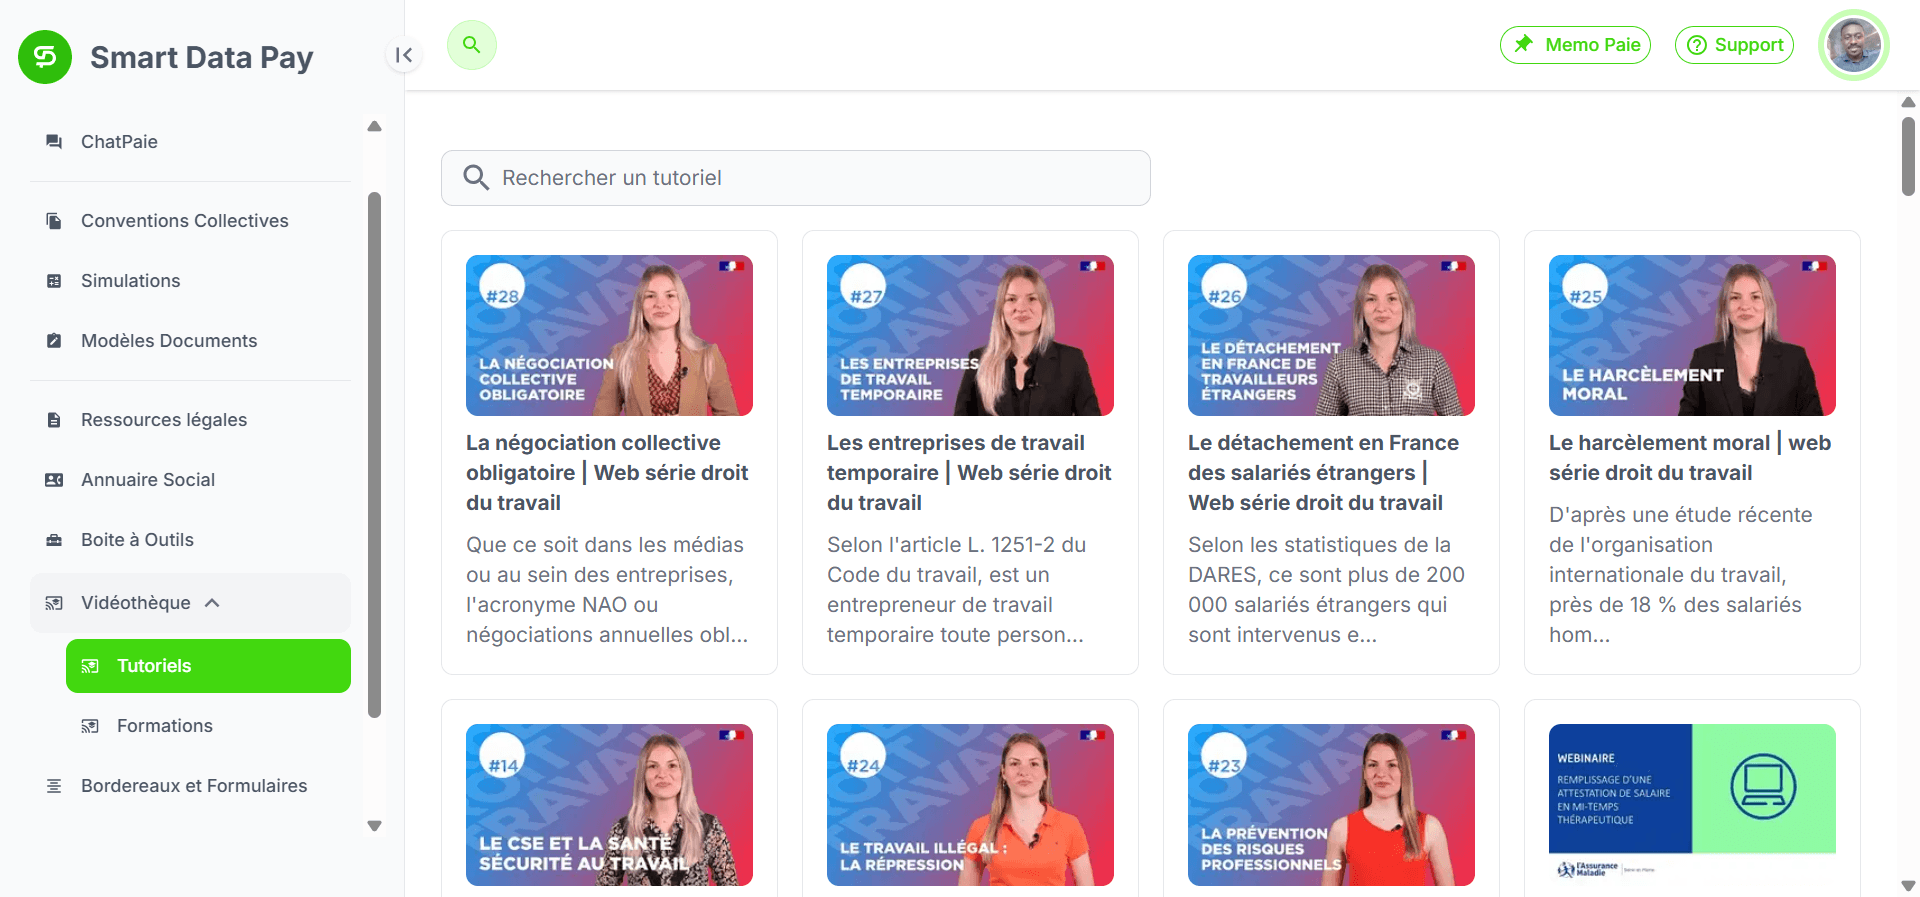The height and width of the screenshot is (897, 1920).
Task: Click the Annuaire Social contact card icon
Action: pyautogui.click(x=54, y=480)
